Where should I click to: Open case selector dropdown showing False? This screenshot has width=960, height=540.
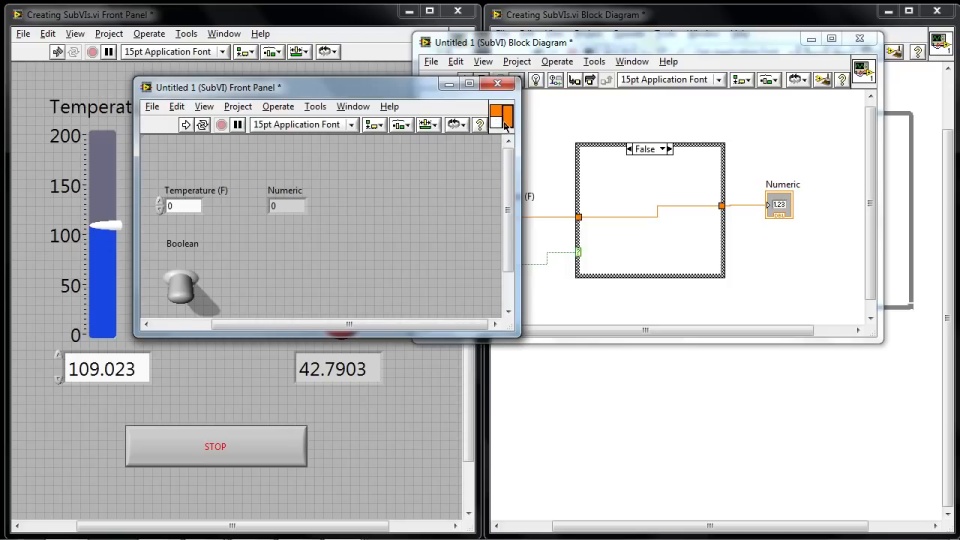point(650,149)
